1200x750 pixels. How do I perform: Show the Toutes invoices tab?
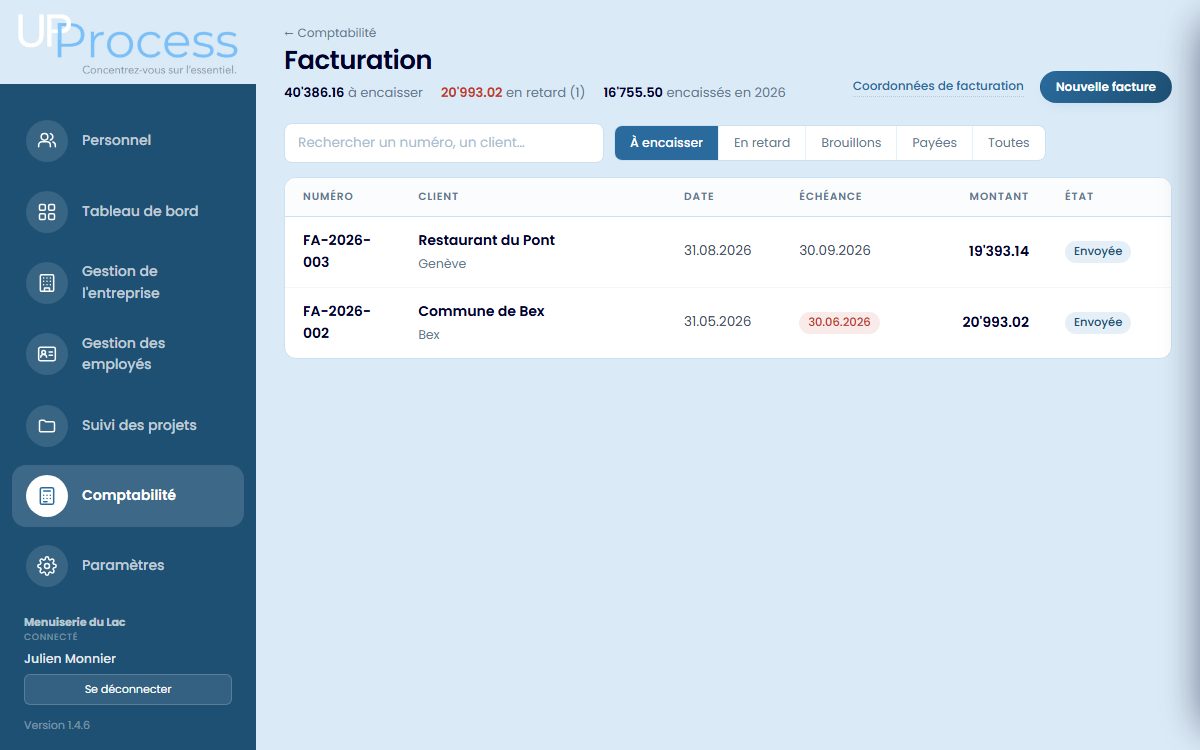(1008, 143)
